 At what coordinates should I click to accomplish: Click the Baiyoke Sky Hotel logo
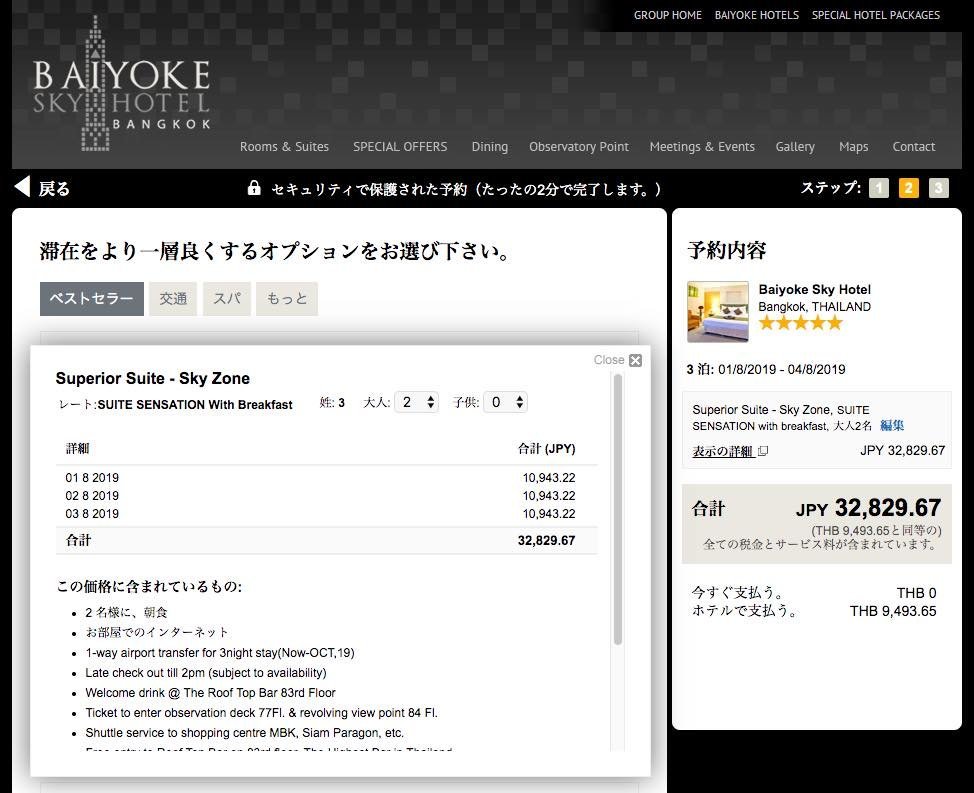[x=121, y=84]
